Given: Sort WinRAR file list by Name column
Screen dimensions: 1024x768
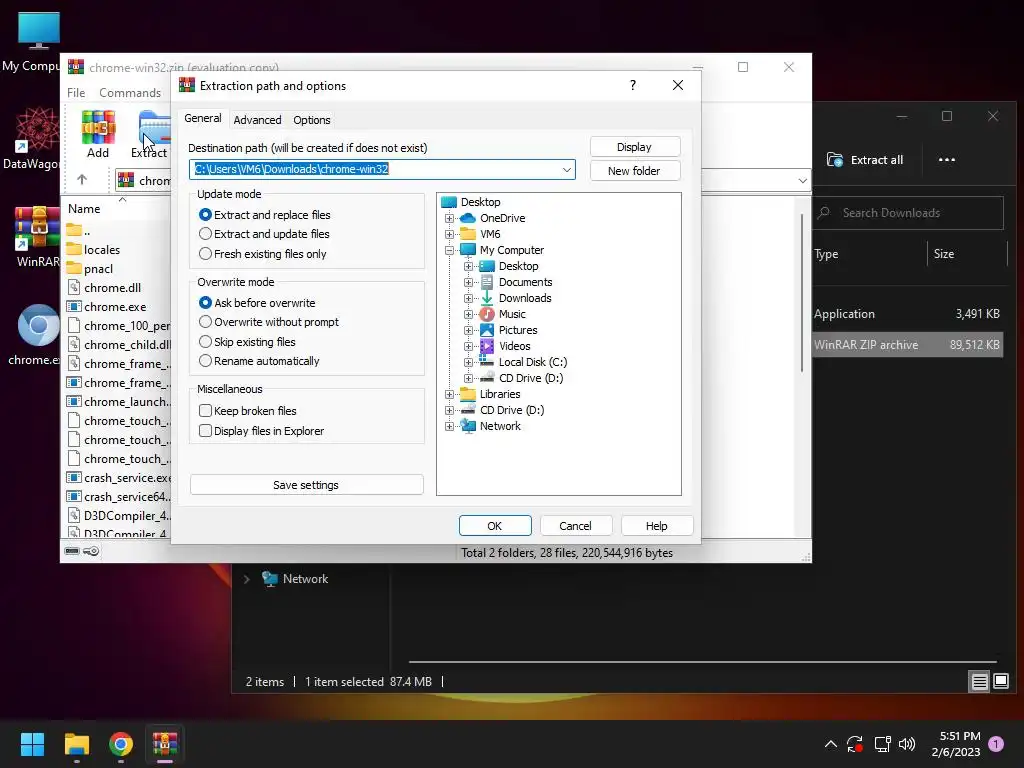Looking at the screenshot, I should pos(84,209).
